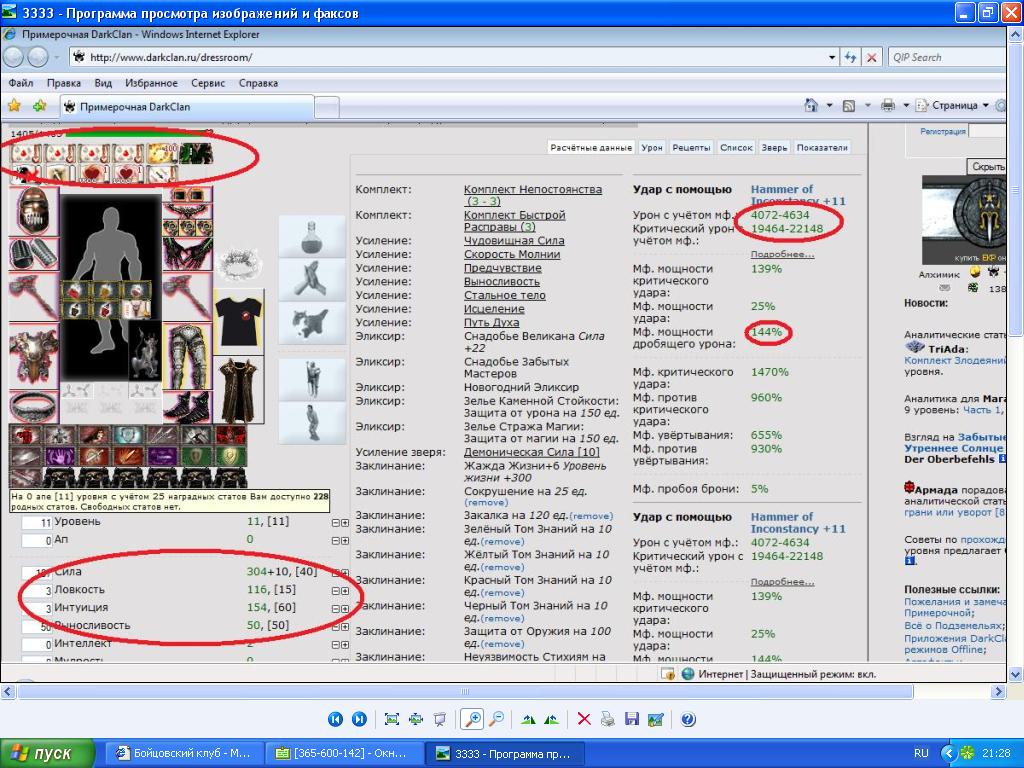
Task: Open the Правка menu
Action: point(63,83)
